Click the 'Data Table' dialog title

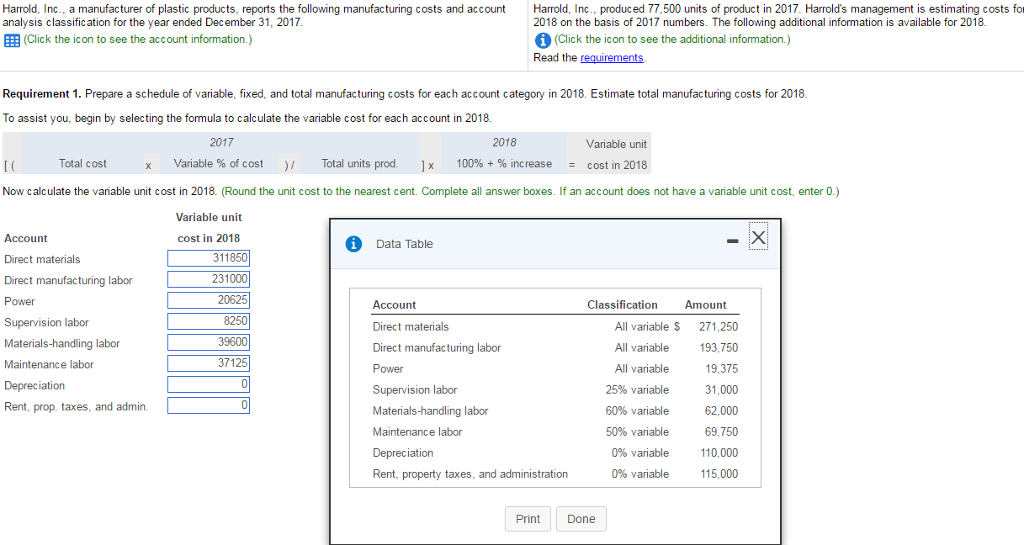pos(404,244)
